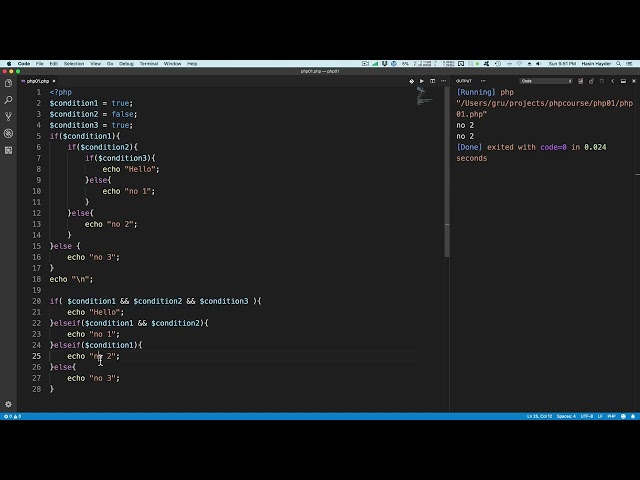Click the Wi-Fi icon in menu bar
The image size is (640, 480).
pyautogui.click(x=520, y=64)
